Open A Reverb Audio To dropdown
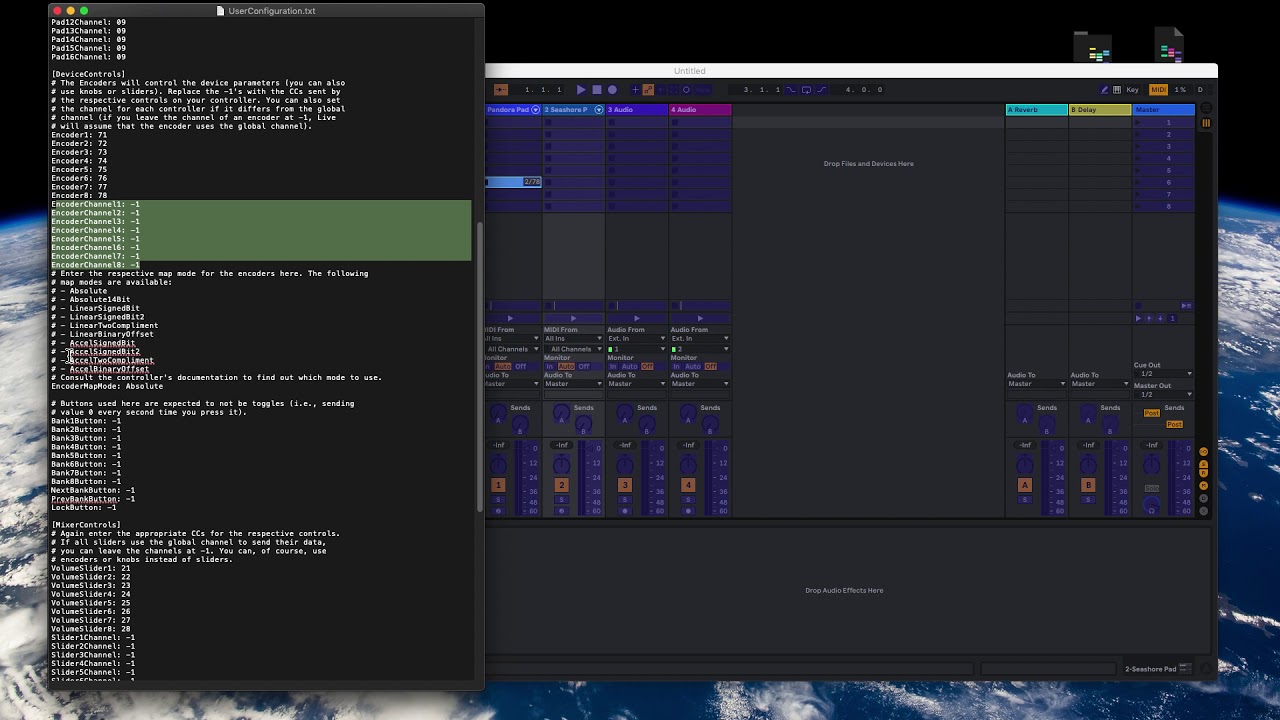This screenshot has width=1280, height=720. (x=1036, y=384)
